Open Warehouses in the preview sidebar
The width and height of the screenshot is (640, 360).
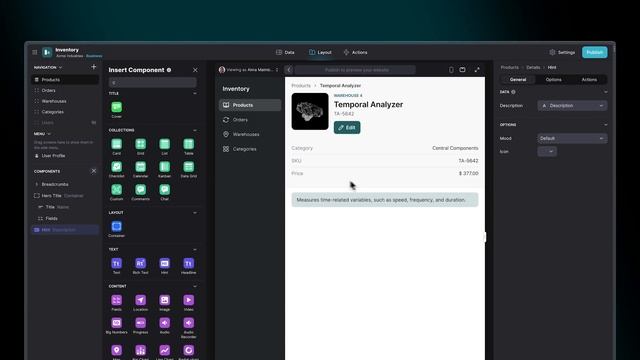point(250,134)
